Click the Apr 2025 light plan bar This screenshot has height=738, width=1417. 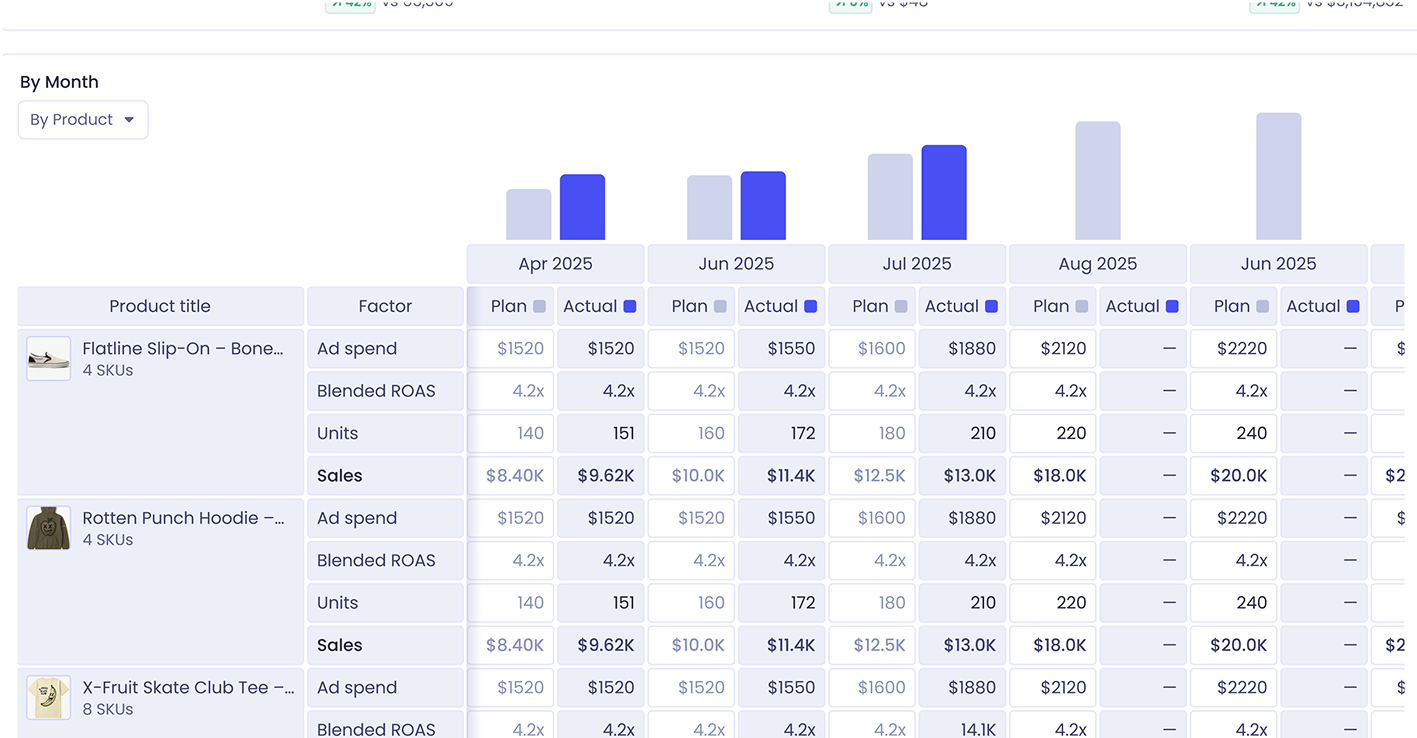pos(529,215)
